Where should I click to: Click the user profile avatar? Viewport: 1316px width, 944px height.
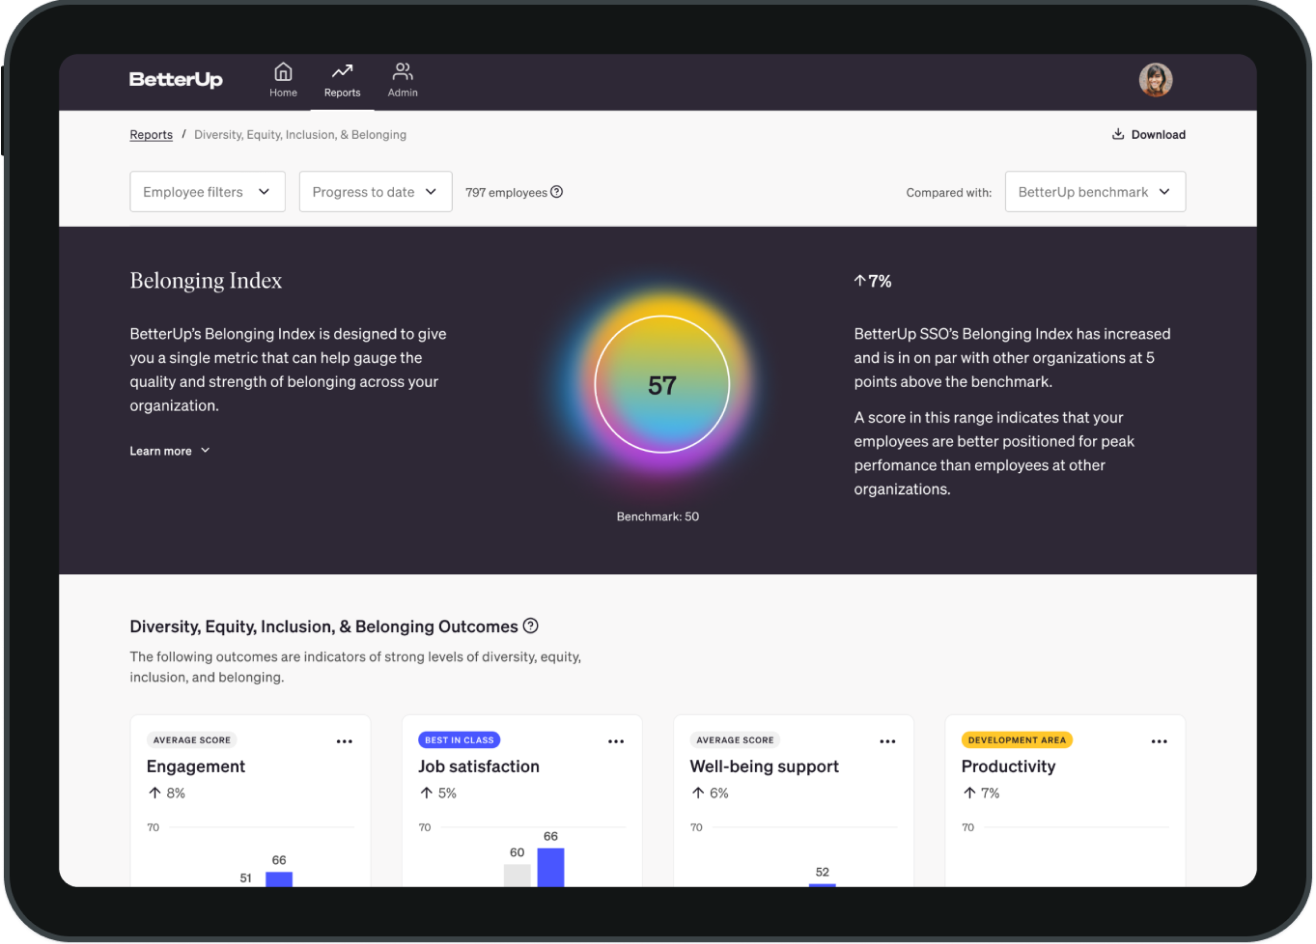pyautogui.click(x=1155, y=80)
